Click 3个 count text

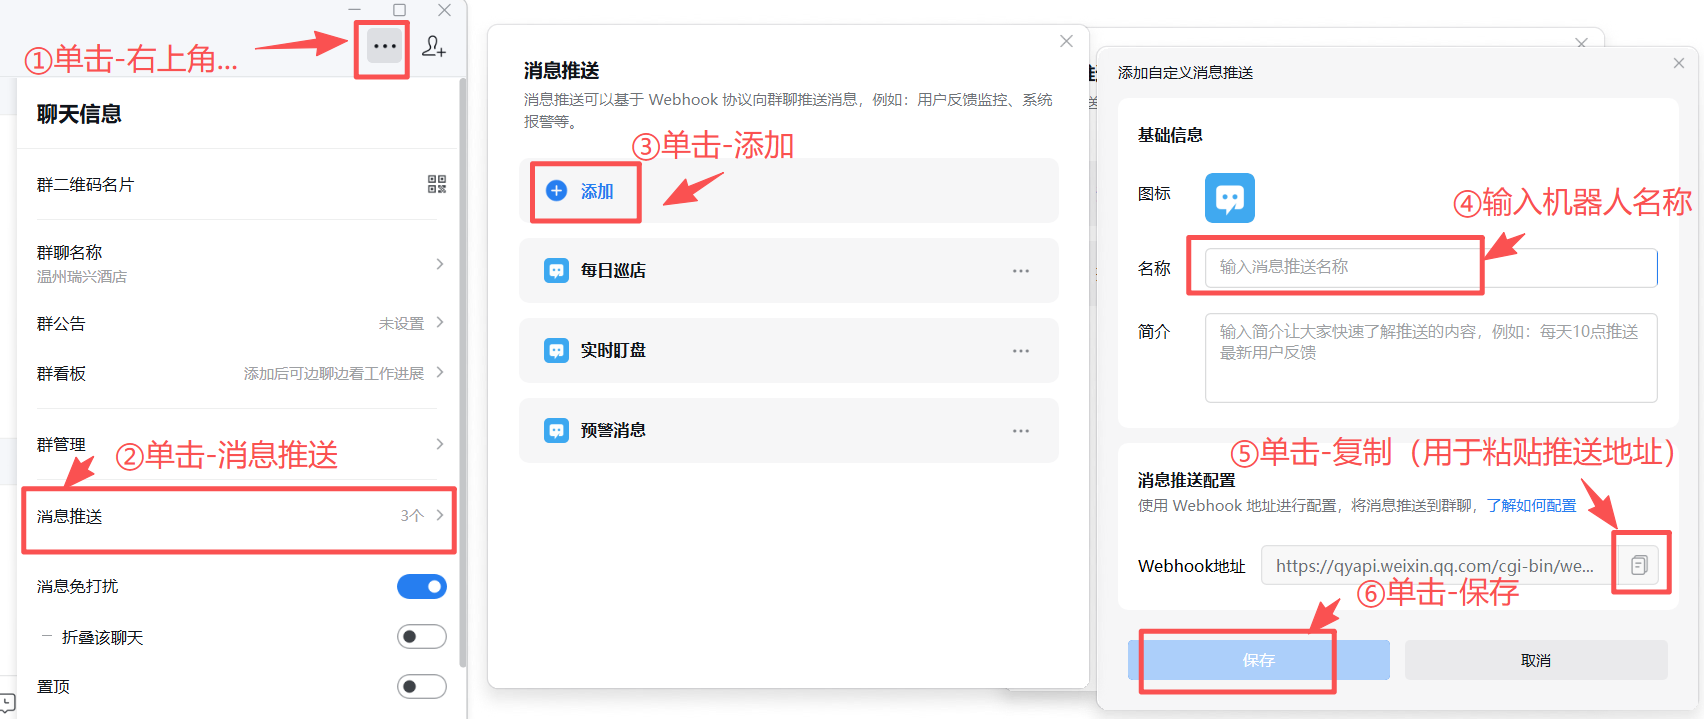pos(412,516)
